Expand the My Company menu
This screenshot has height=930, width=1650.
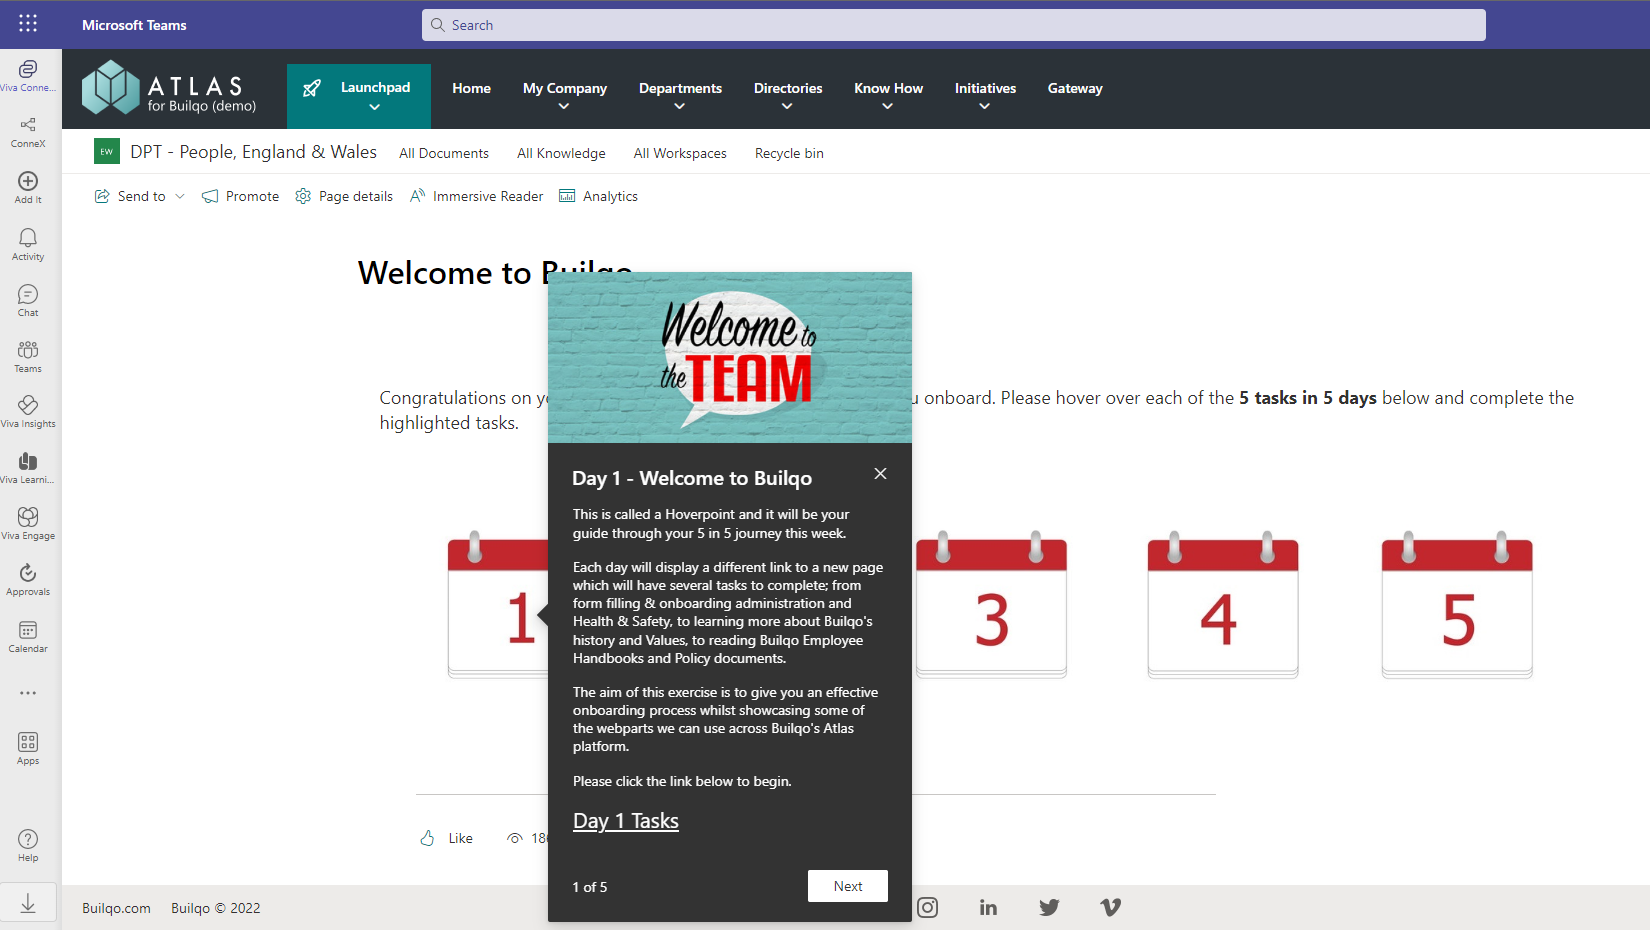pos(564,95)
